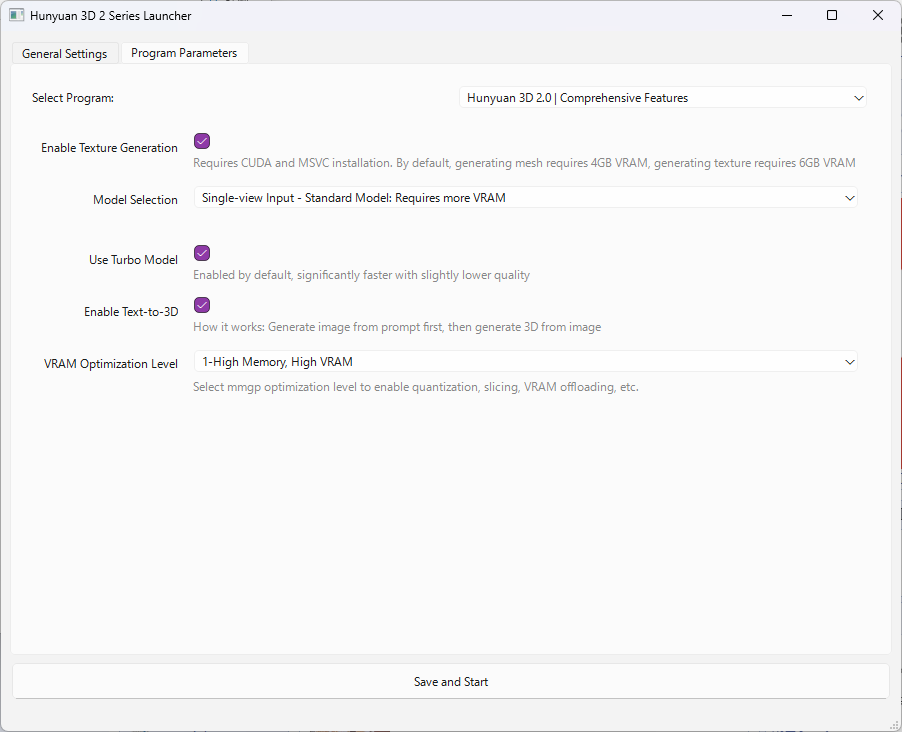Expand the Model Selection combo box
This screenshot has height=732, width=902.
(525, 198)
